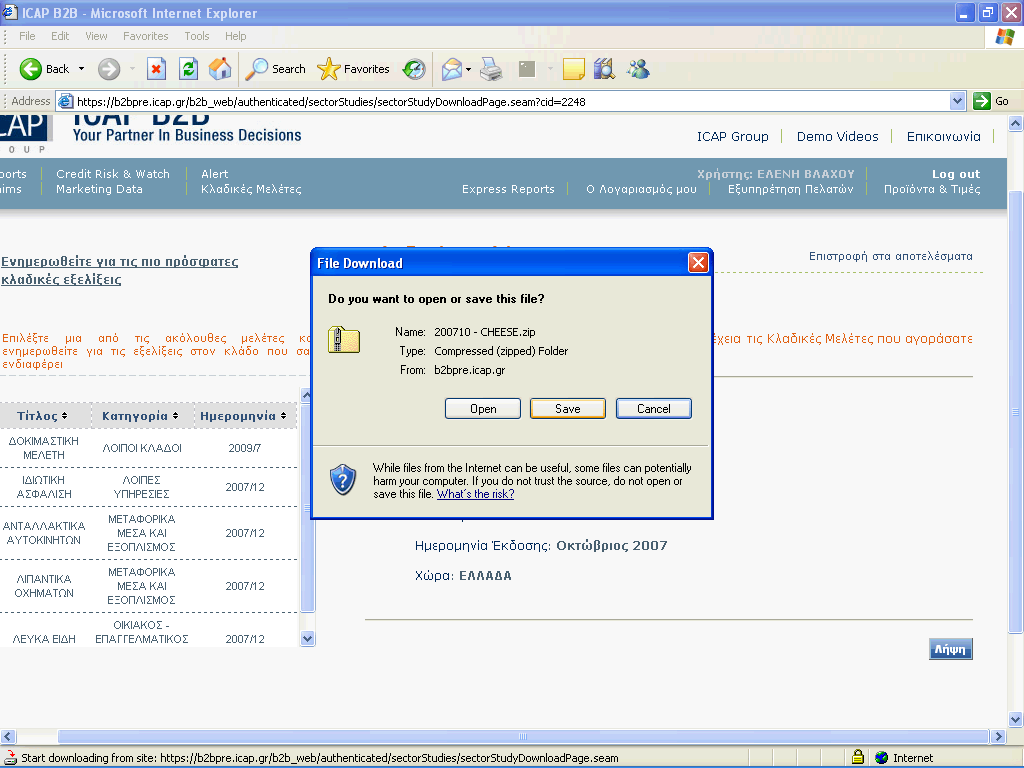
Task: Open Marketing Data menu item
Action: click(x=99, y=189)
